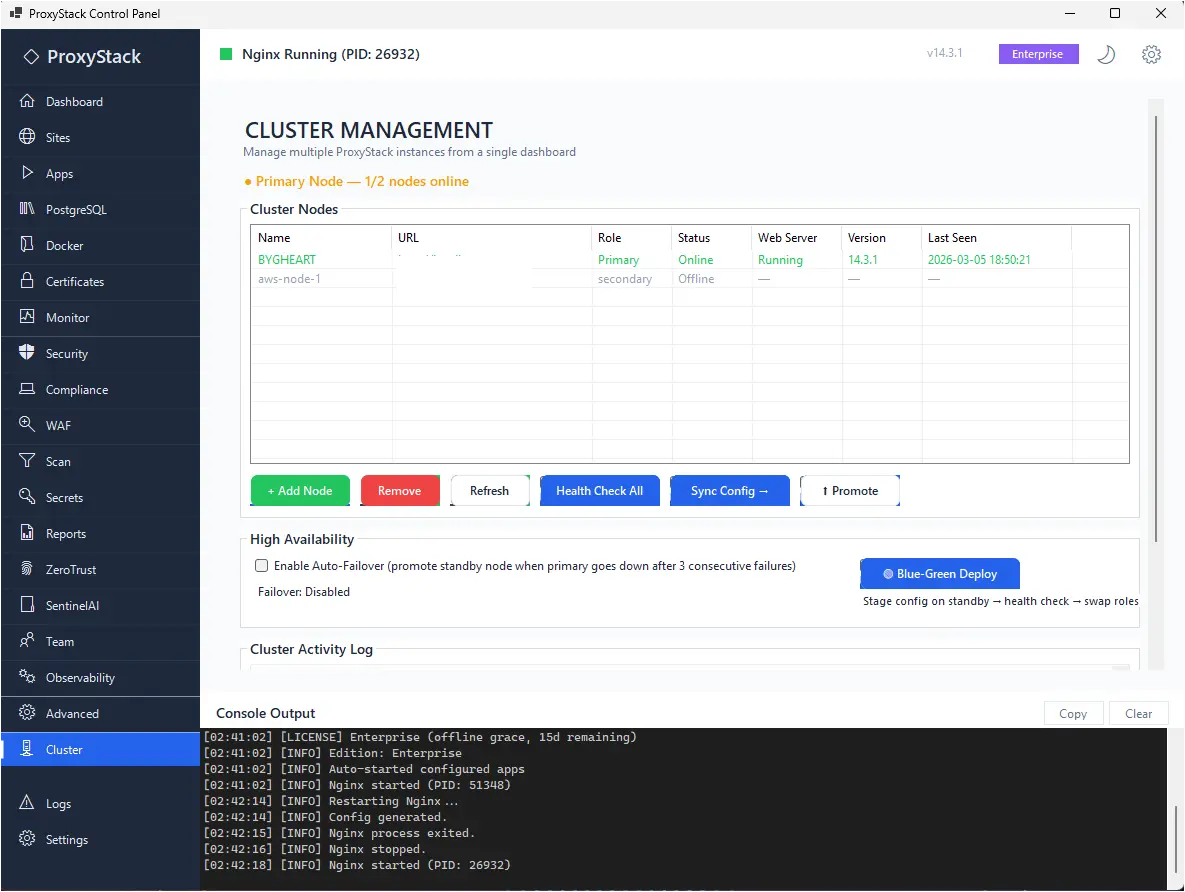Click the sidebar Settings gear icon
The image size is (1185, 892).
(27, 838)
